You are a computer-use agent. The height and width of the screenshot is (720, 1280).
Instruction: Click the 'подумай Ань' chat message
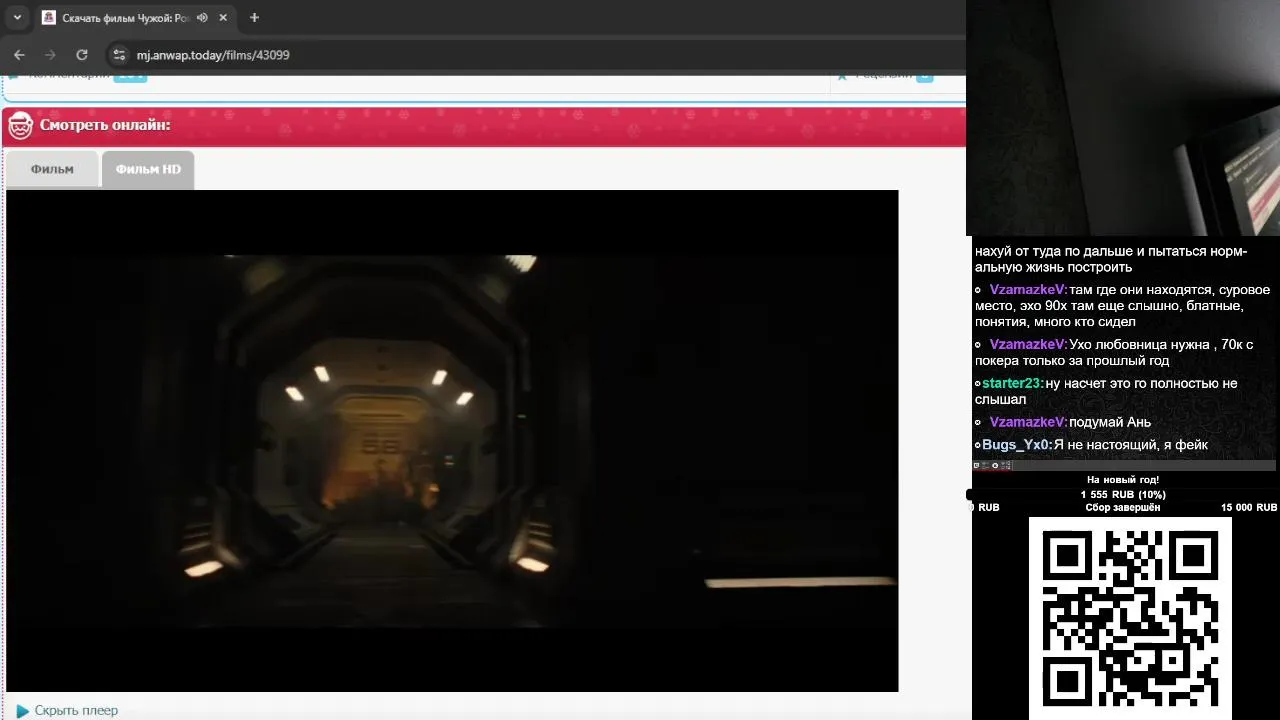(x=1110, y=422)
